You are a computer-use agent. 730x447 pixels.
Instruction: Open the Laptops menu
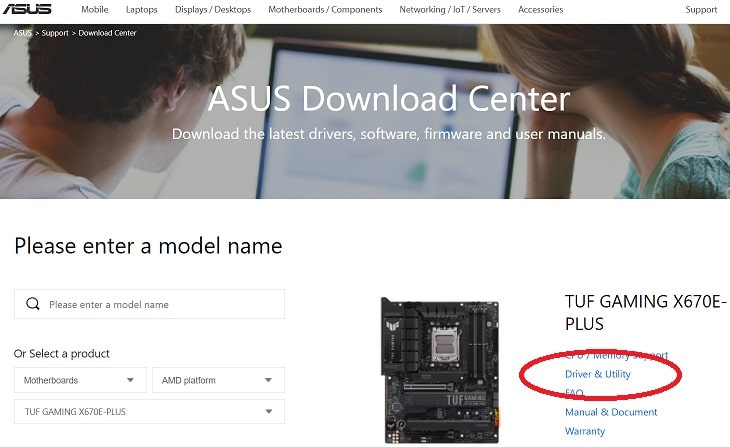(x=142, y=9)
